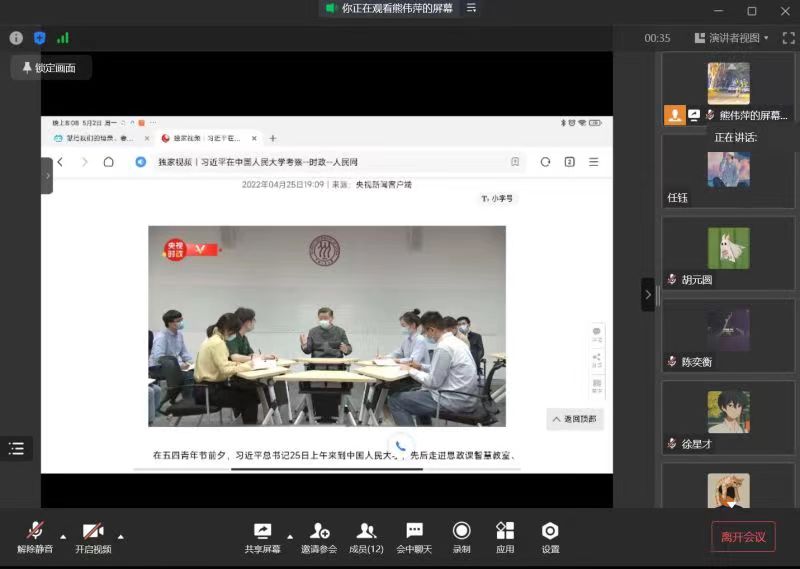Image resolution: width=800 pixels, height=569 pixels.
Task: Click red 离开会议 leave meeting button
Action: pyautogui.click(x=743, y=537)
